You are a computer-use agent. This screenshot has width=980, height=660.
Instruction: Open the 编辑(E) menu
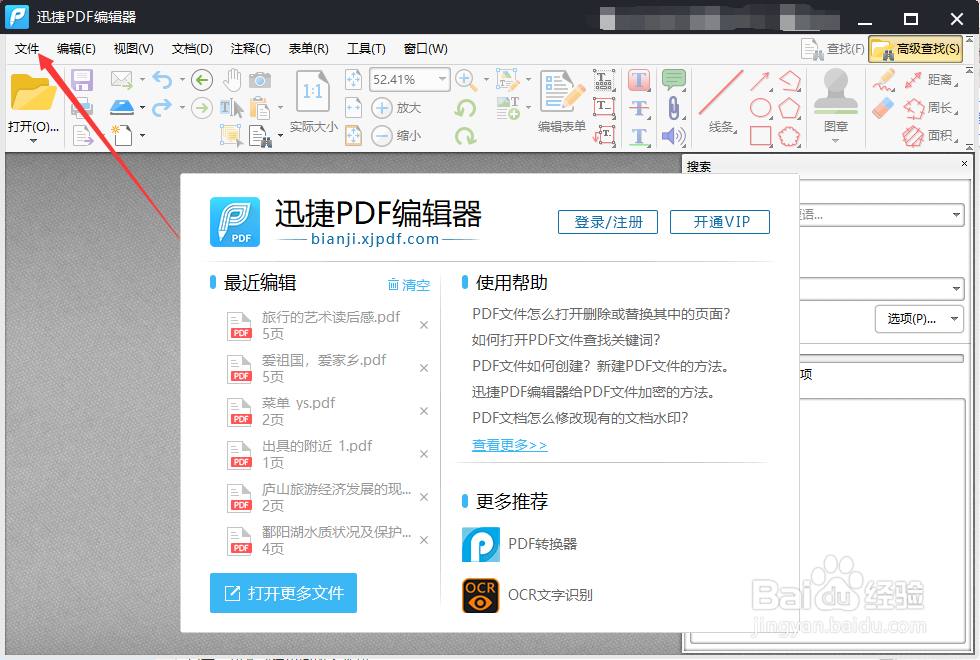point(76,49)
